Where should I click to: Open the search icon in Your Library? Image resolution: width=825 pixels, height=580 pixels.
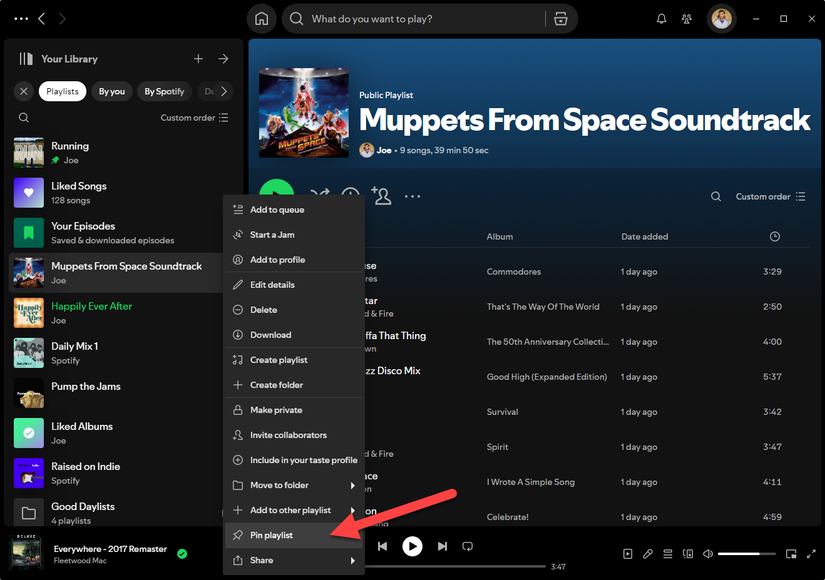click(x=24, y=116)
